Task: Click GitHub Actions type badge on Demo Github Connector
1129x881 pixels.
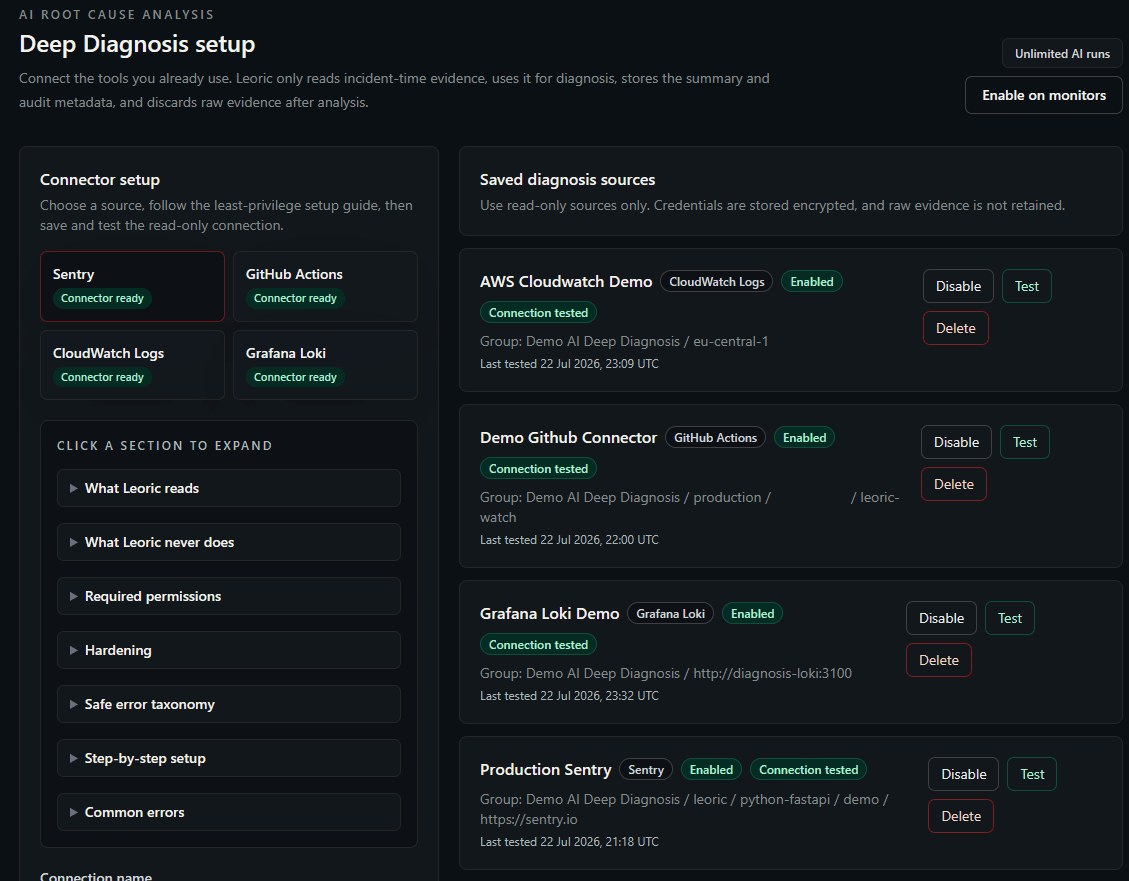Action: [x=715, y=438]
